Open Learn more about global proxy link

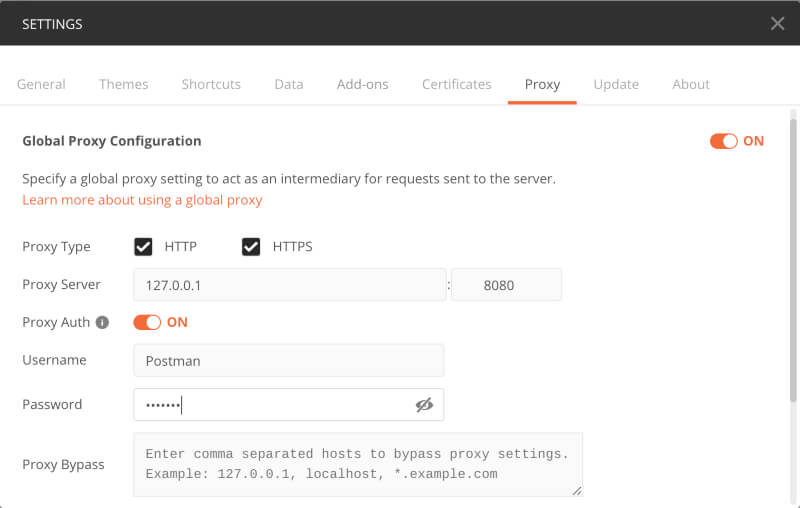point(142,200)
